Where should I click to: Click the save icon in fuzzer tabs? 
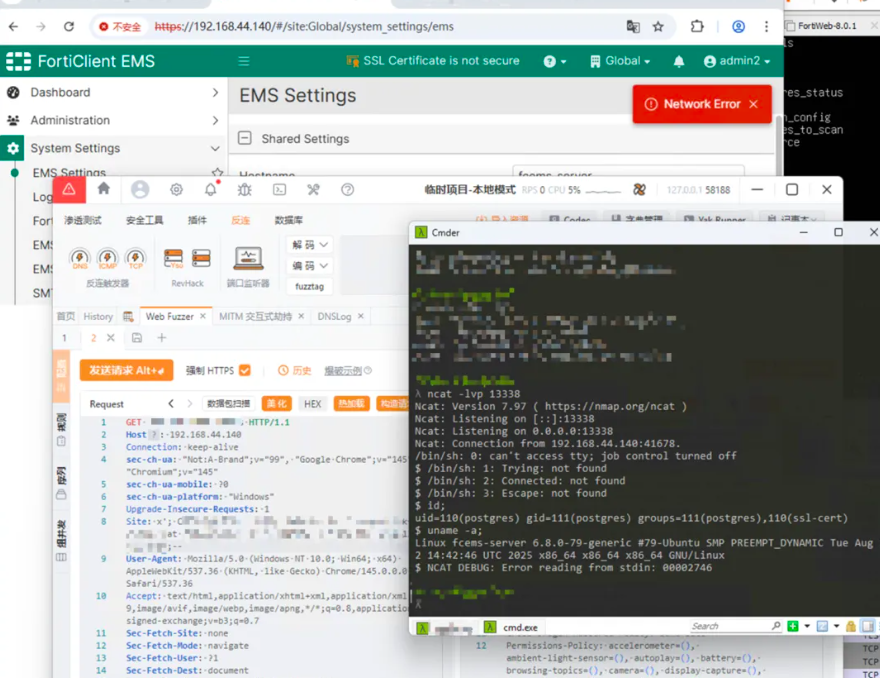[137, 337]
